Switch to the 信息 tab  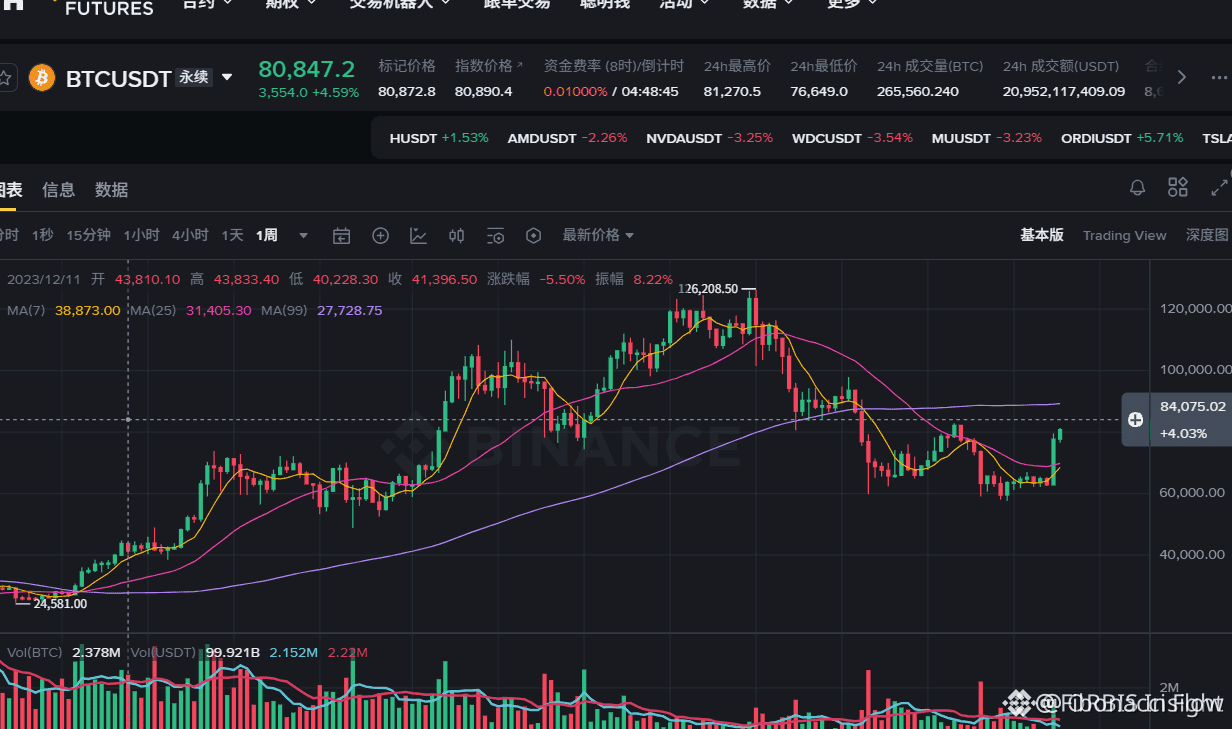(x=58, y=190)
